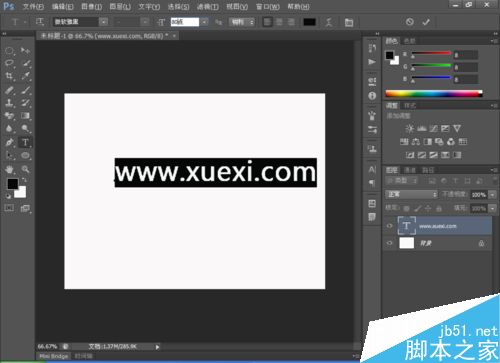Open the Type tool preset picker
Screen dimensions: 500x363
[17, 22]
